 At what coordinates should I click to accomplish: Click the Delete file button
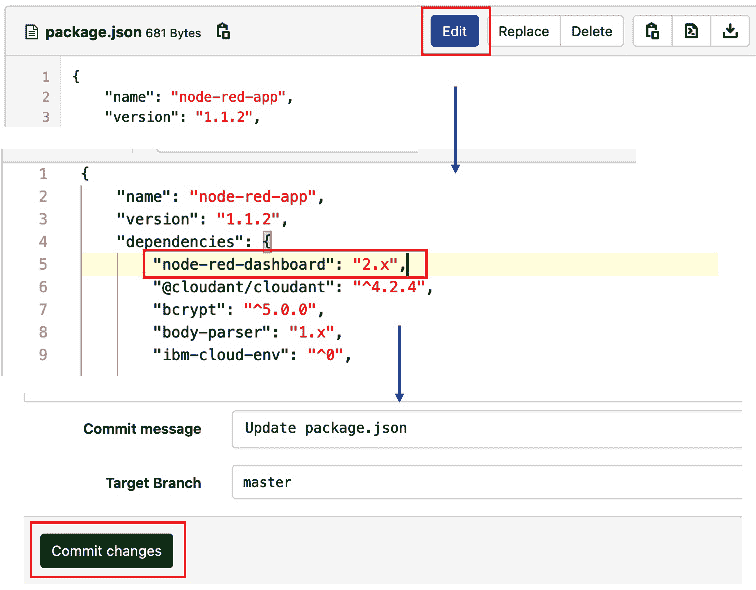pos(592,31)
